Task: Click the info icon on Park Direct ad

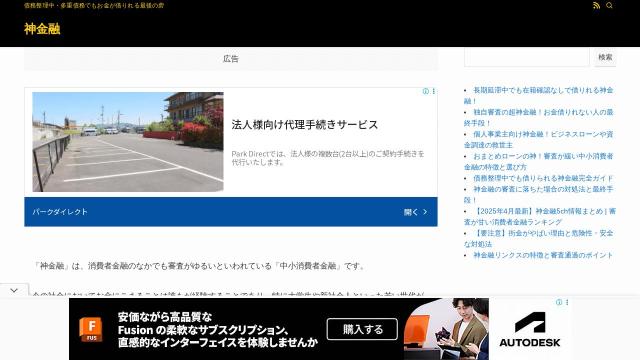Action: pos(425,91)
